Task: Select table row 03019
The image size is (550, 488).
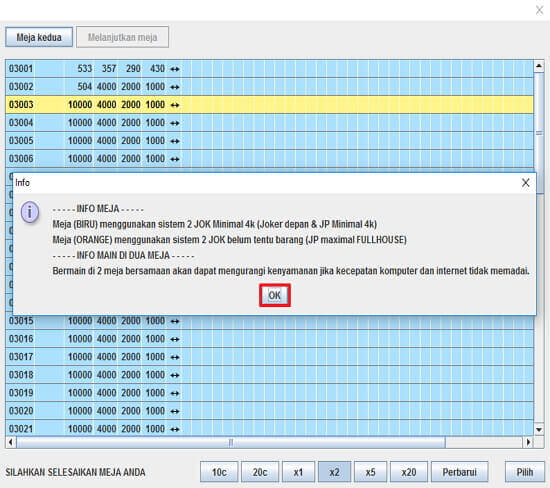Action: pos(269,393)
